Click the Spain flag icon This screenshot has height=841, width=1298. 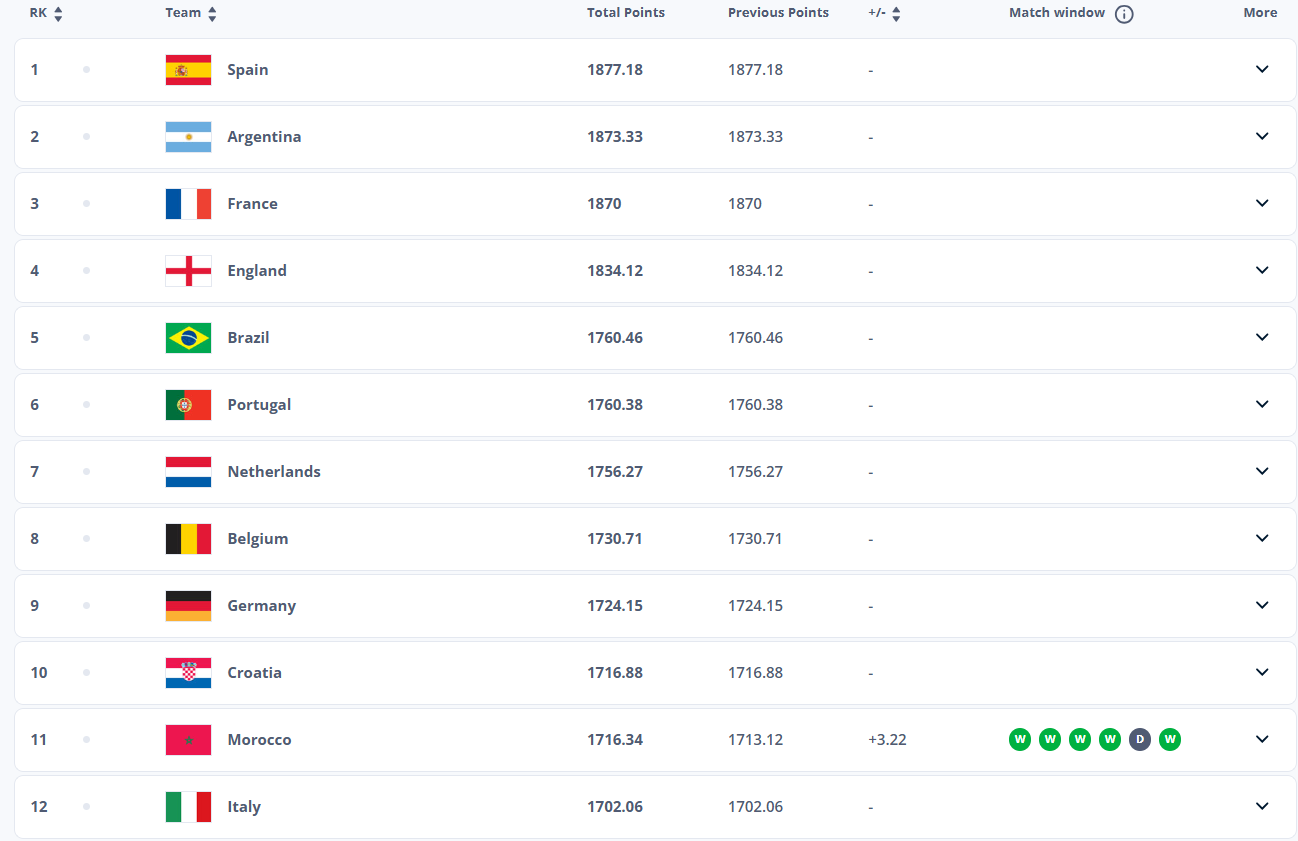click(188, 70)
